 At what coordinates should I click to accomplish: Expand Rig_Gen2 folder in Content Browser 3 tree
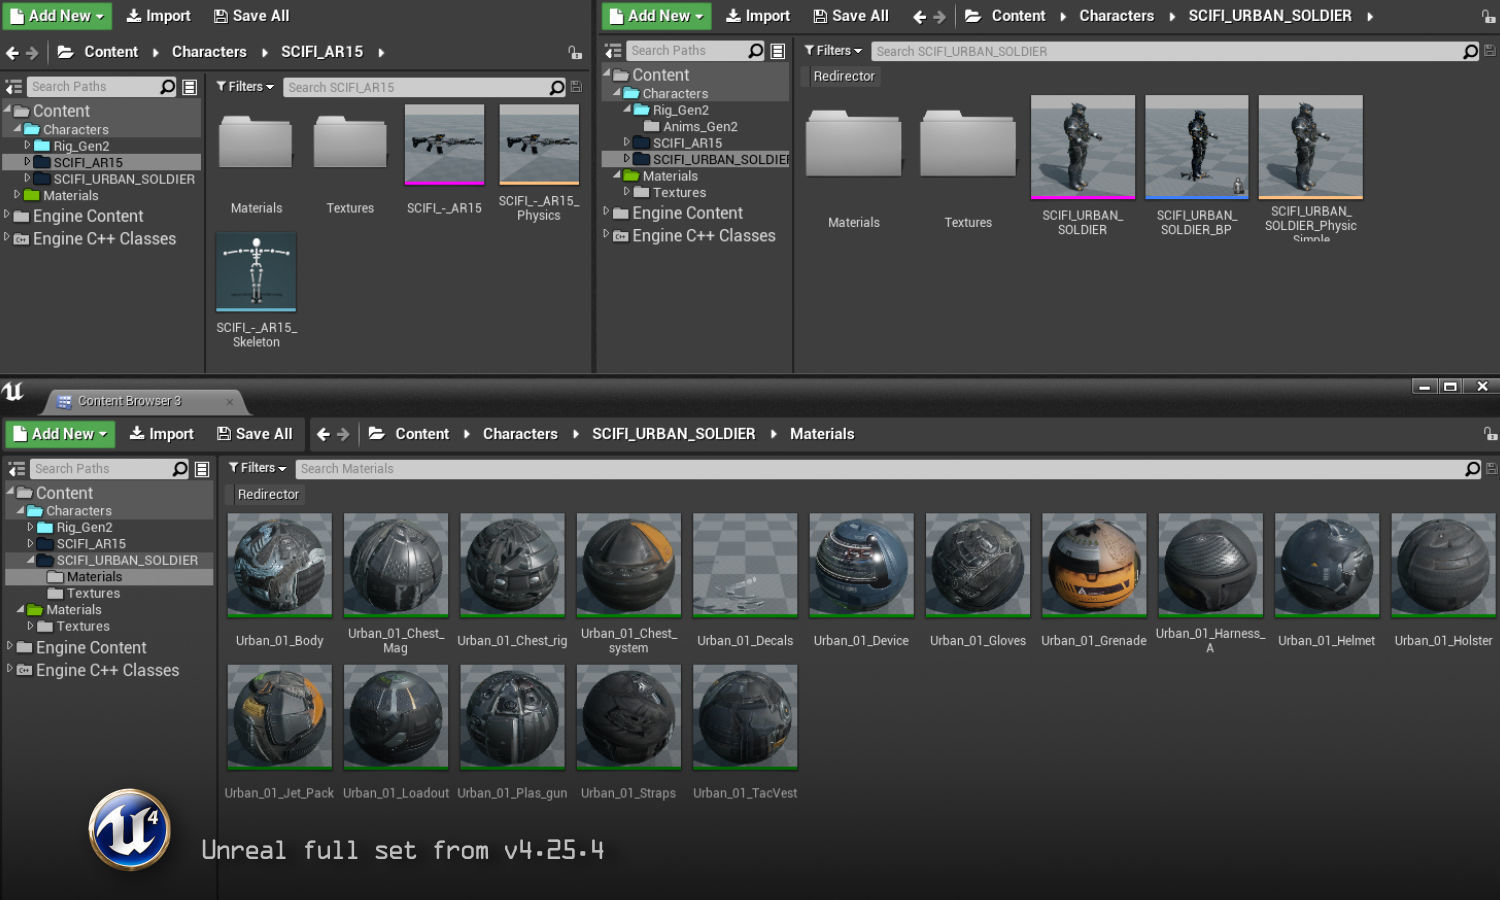pyautogui.click(x=30, y=527)
